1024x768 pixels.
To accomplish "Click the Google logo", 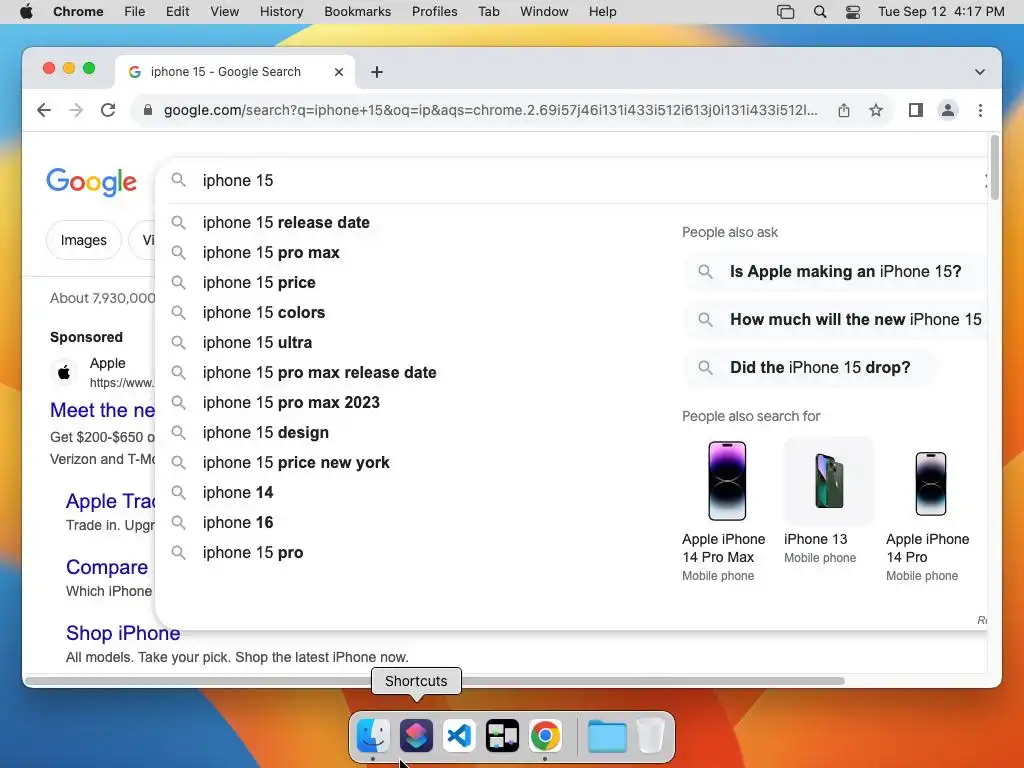I will point(91,182).
